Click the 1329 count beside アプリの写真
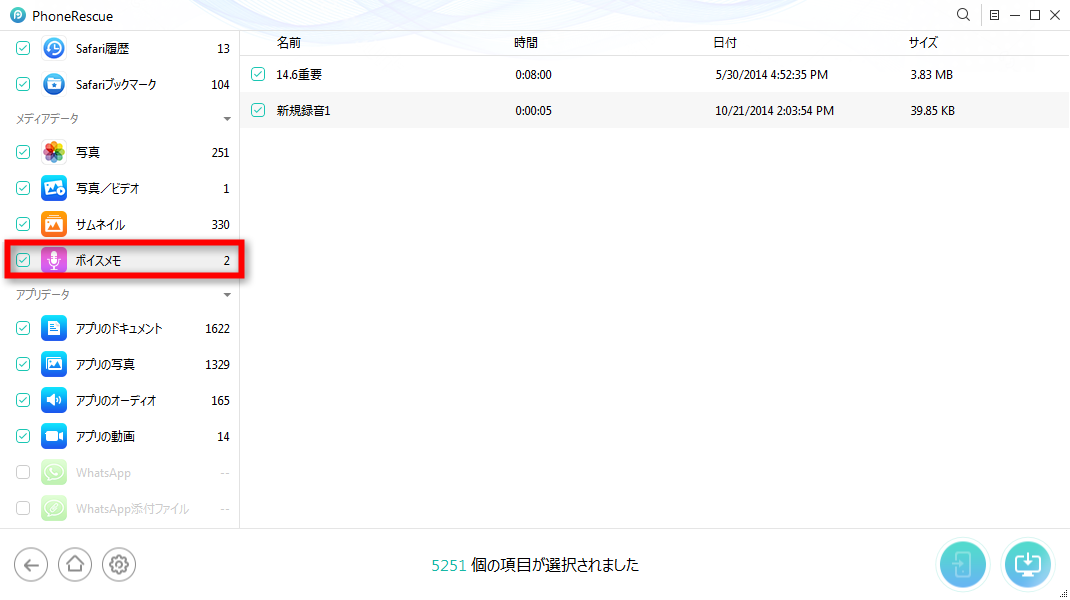This screenshot has height=600, width=1070. 217,365
